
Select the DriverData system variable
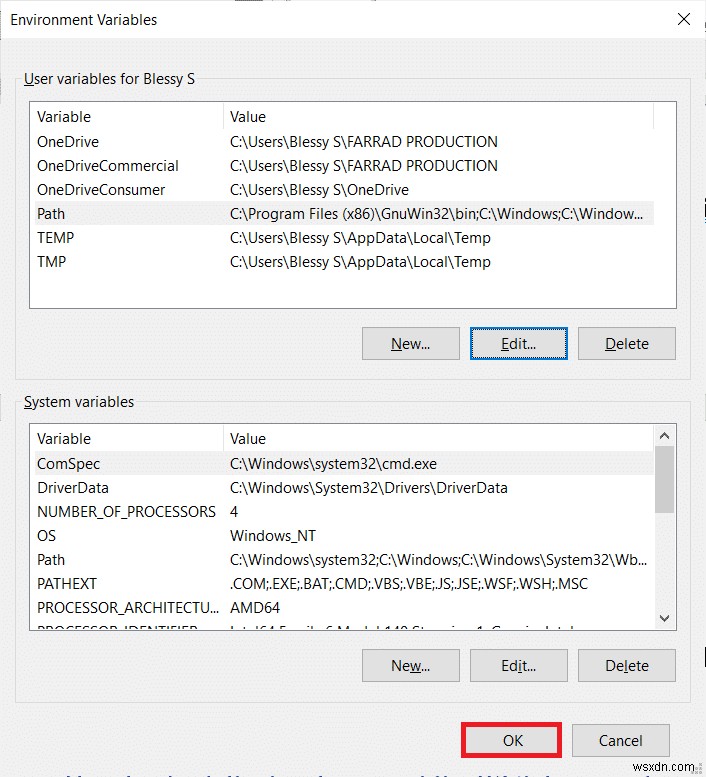pyautogui.click(x=344, y=488)
